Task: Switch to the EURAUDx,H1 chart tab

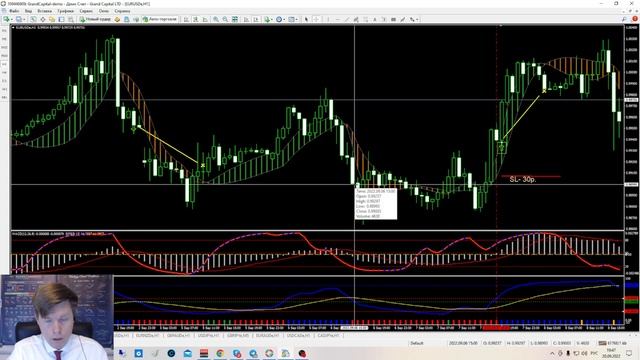Action: click(268, 336)
